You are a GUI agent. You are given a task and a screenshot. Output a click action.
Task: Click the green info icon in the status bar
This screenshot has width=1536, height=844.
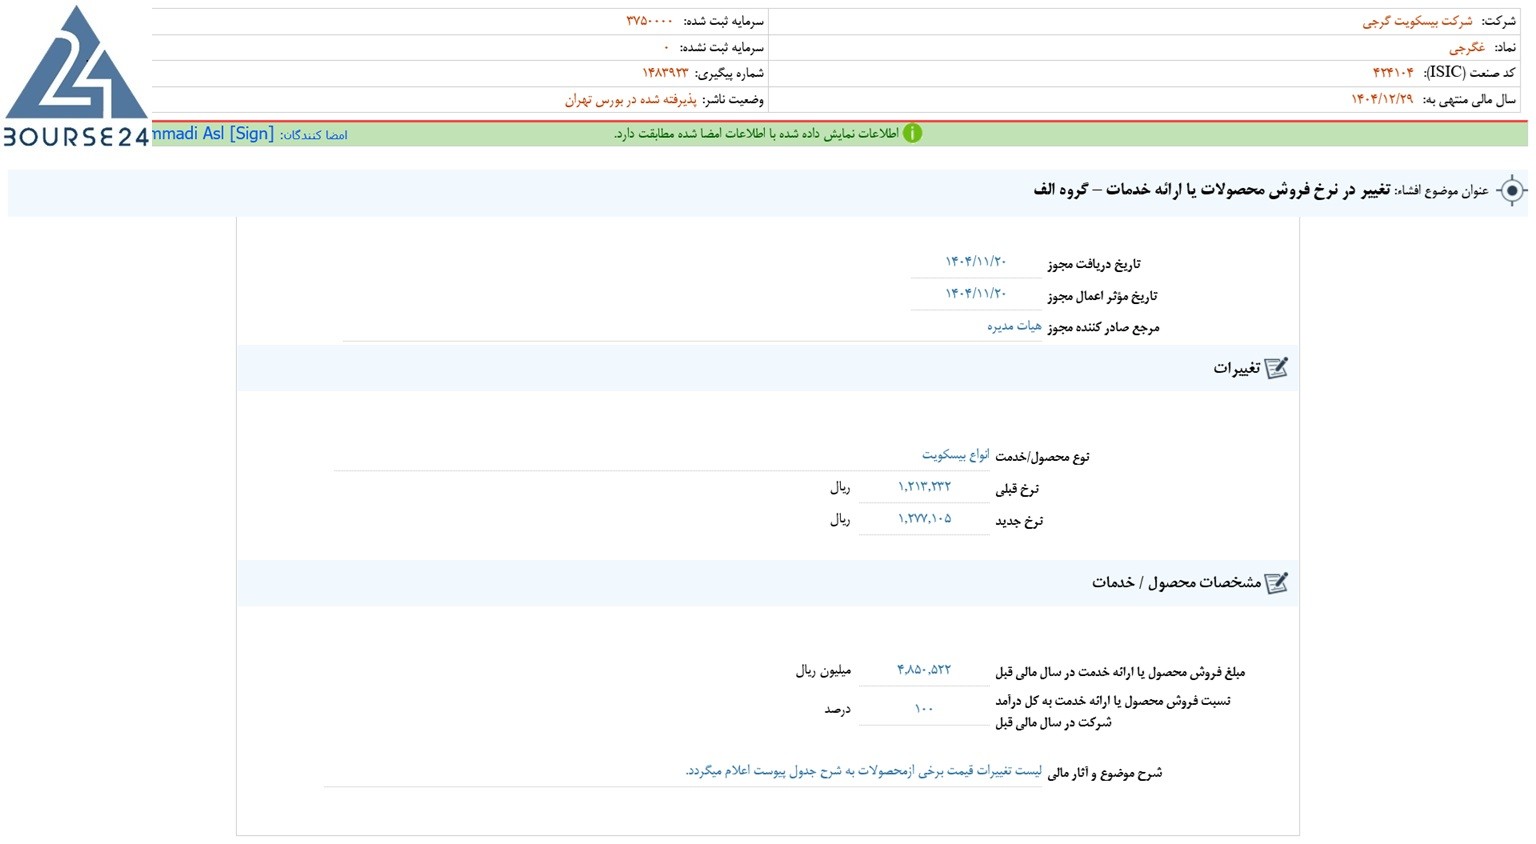point(912,134)
